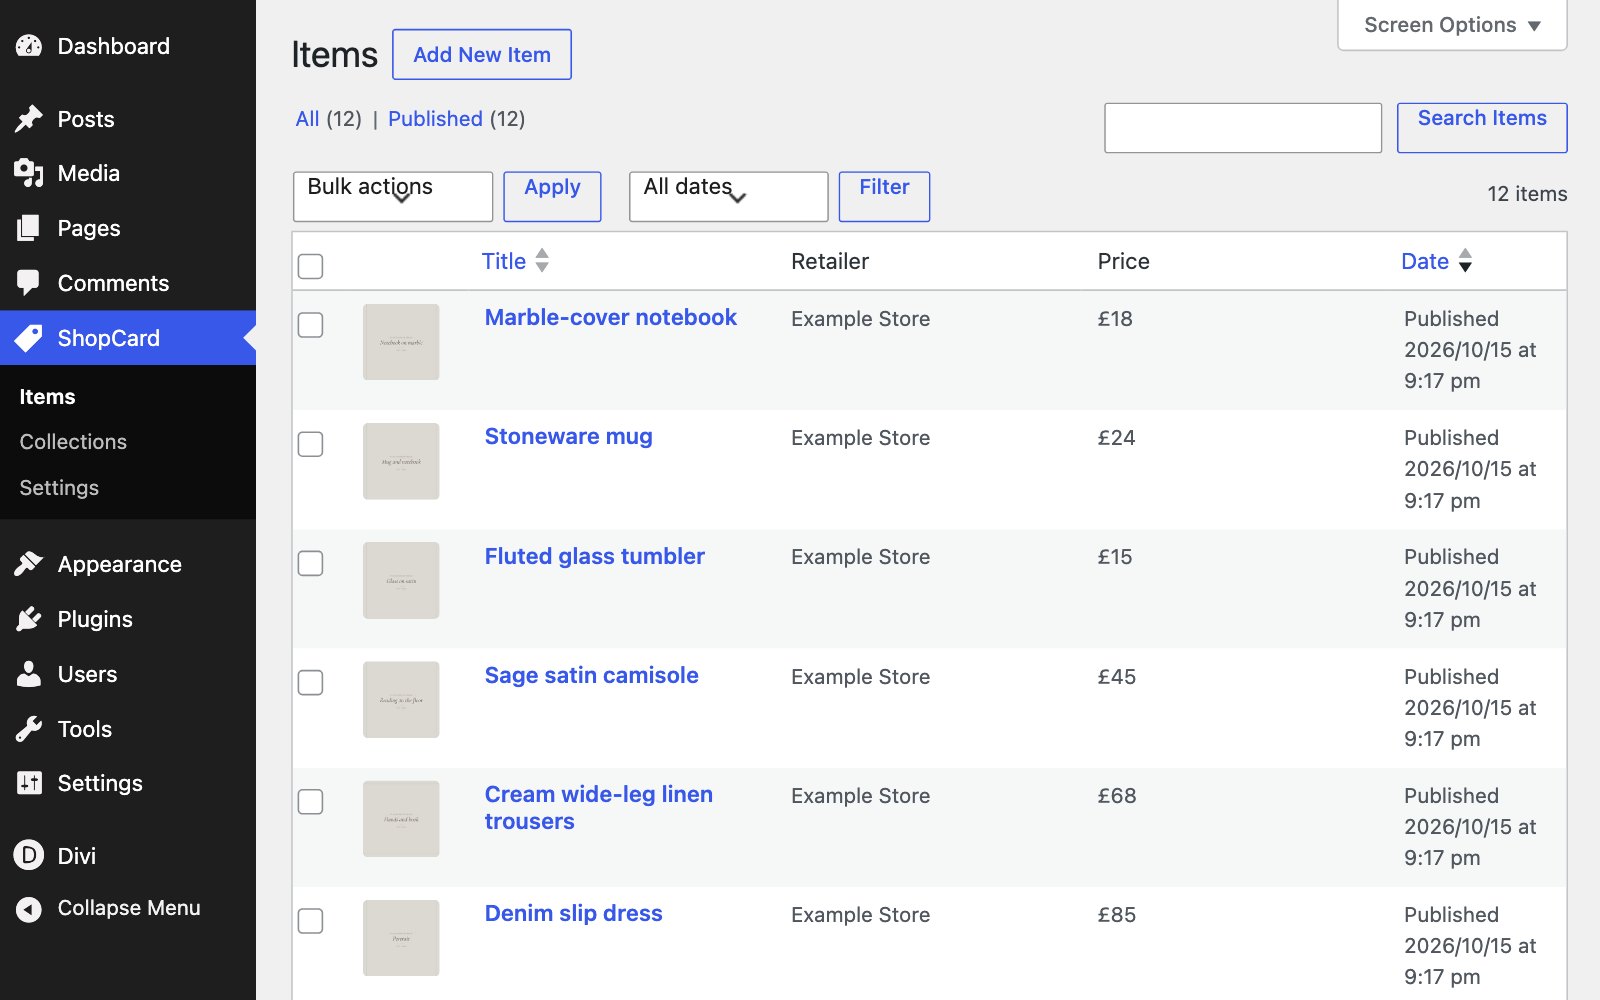Select the Items submenu item
Image resolution: width=1600 pixels, height=1000 pixels.
(47, 397)
